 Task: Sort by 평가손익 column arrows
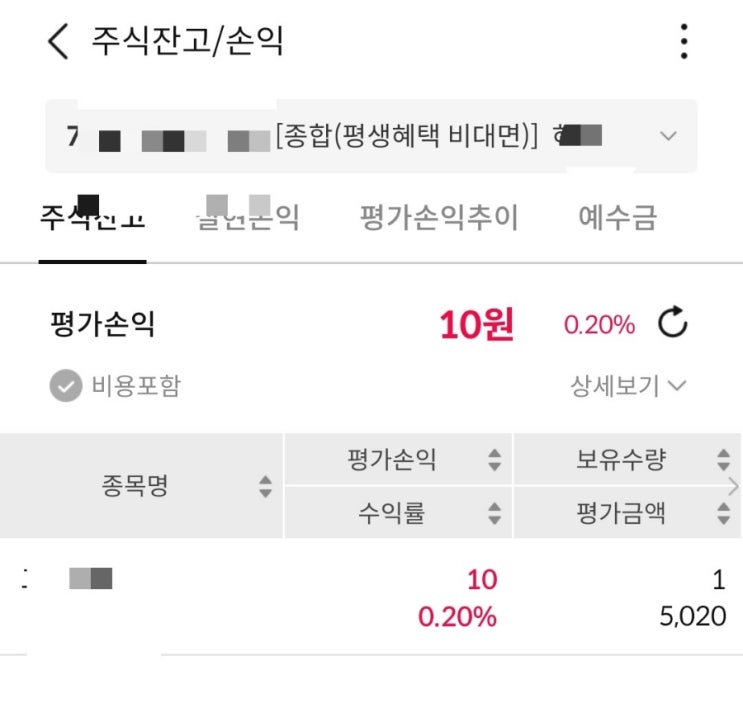[x=494, y=460]
